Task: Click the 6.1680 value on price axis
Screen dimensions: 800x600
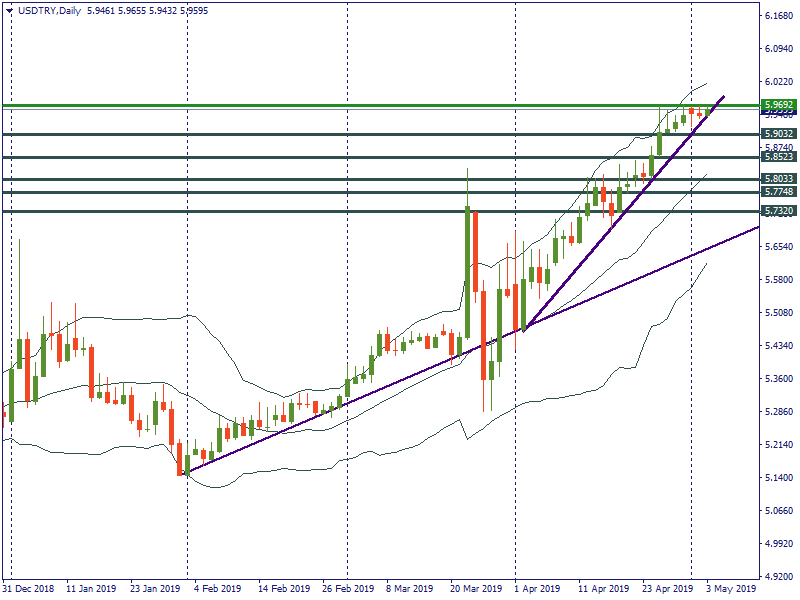Action: [778, 16]
